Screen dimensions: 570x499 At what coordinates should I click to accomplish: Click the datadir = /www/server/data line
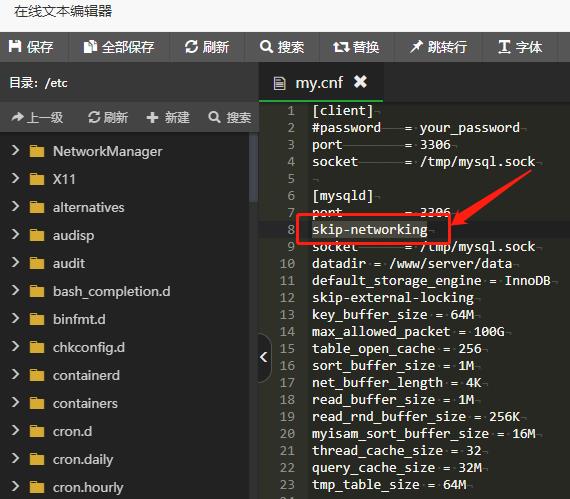click(x=412, y=263)
